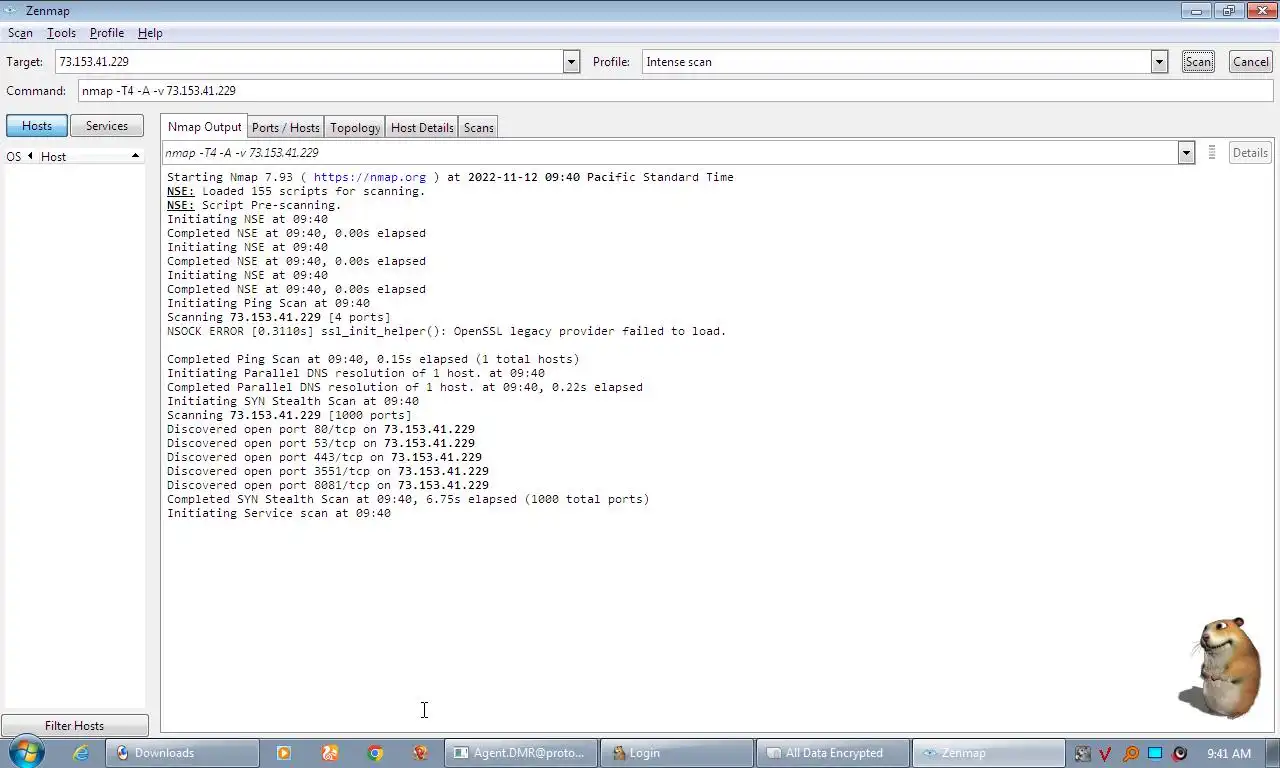Click the cyan monitor icon in the system tray
The width and height of the screenshot is (1280, 768).
[1155, 753]
